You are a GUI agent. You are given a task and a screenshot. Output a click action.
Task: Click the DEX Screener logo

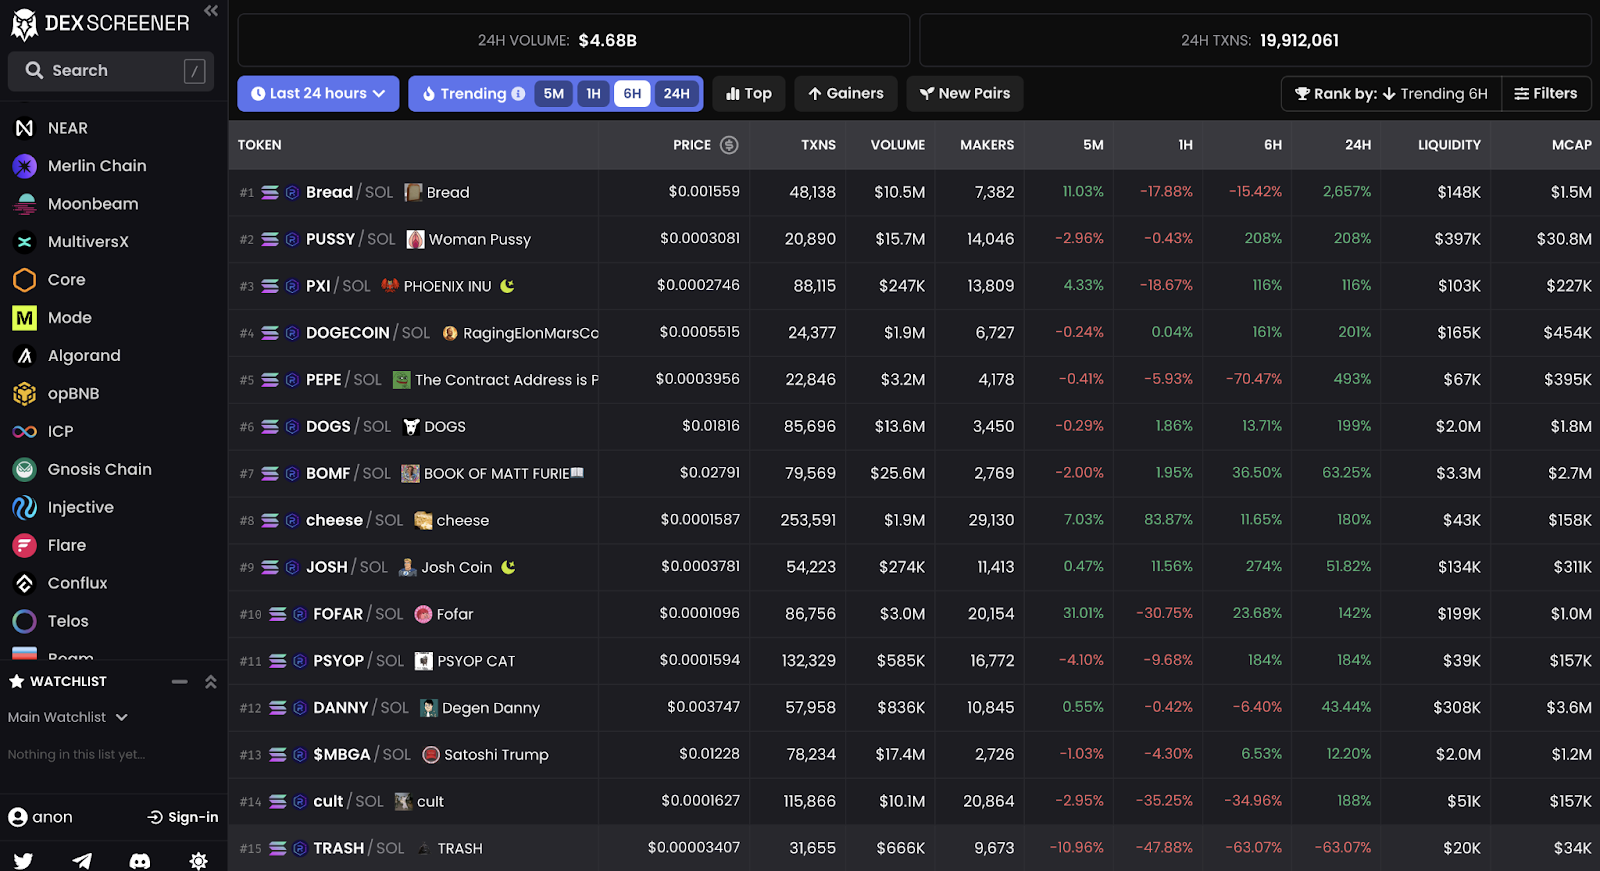click(99, 24)
